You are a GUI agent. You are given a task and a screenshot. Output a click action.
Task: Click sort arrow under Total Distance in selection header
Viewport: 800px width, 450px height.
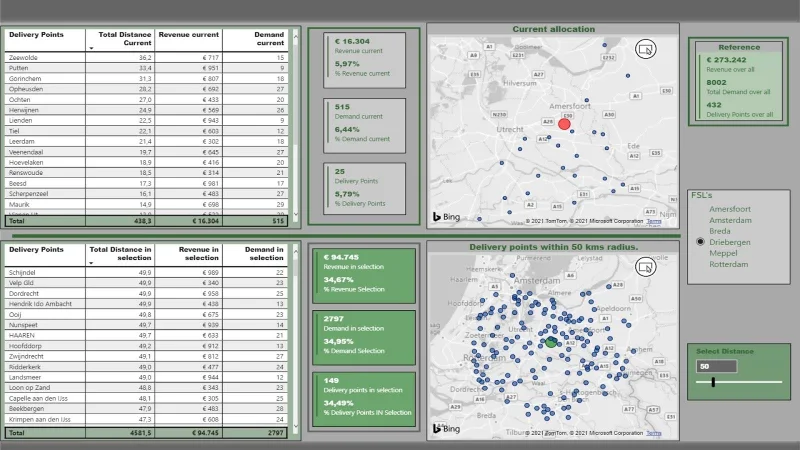click(91, 263)
